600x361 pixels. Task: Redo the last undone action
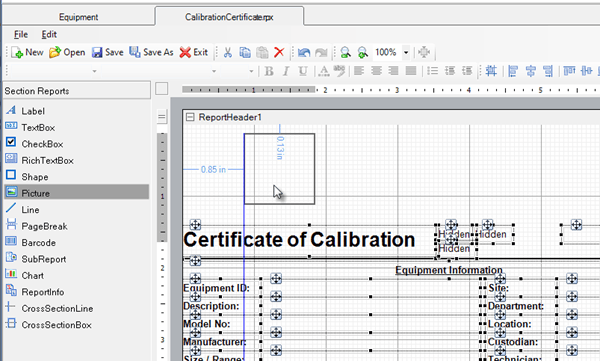pyautogui.click(x=321, y=52)
